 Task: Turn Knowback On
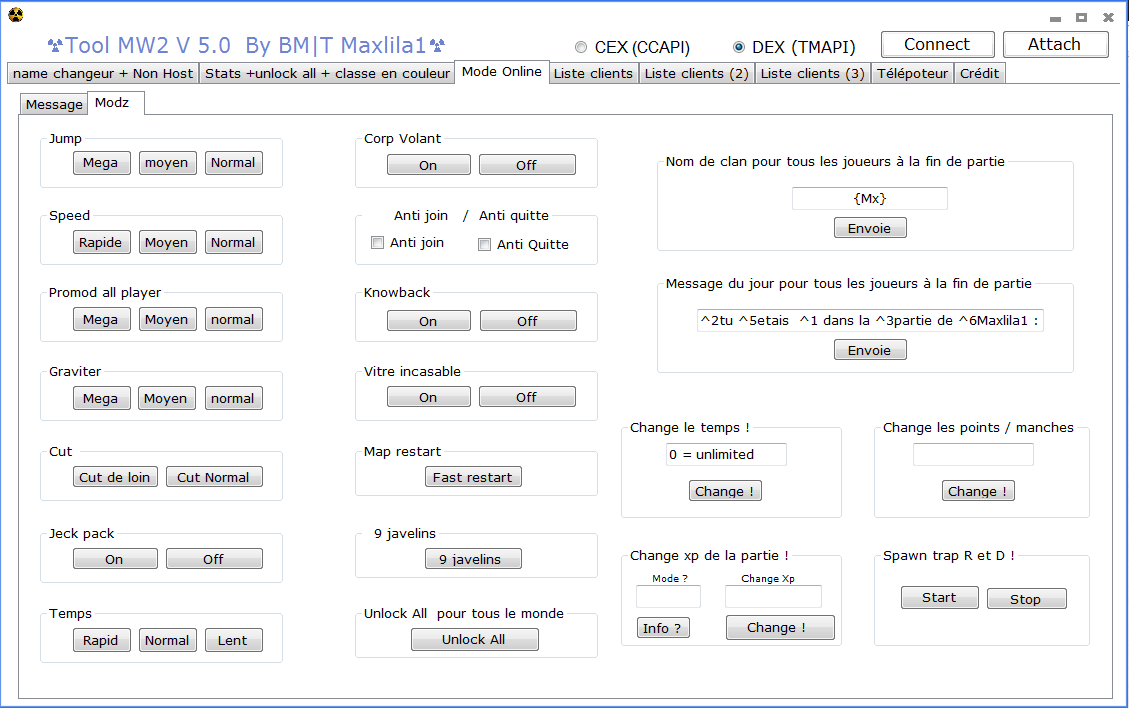428,321
